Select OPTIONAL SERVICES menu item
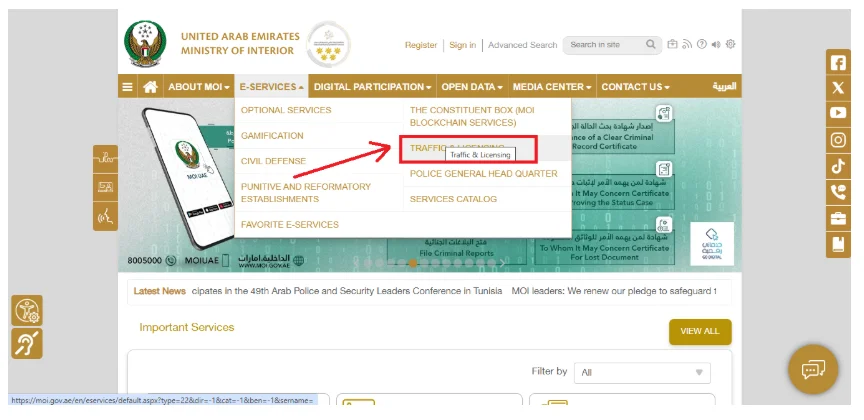The width and height of the screenshot is (864, 420). click(286, 110)
